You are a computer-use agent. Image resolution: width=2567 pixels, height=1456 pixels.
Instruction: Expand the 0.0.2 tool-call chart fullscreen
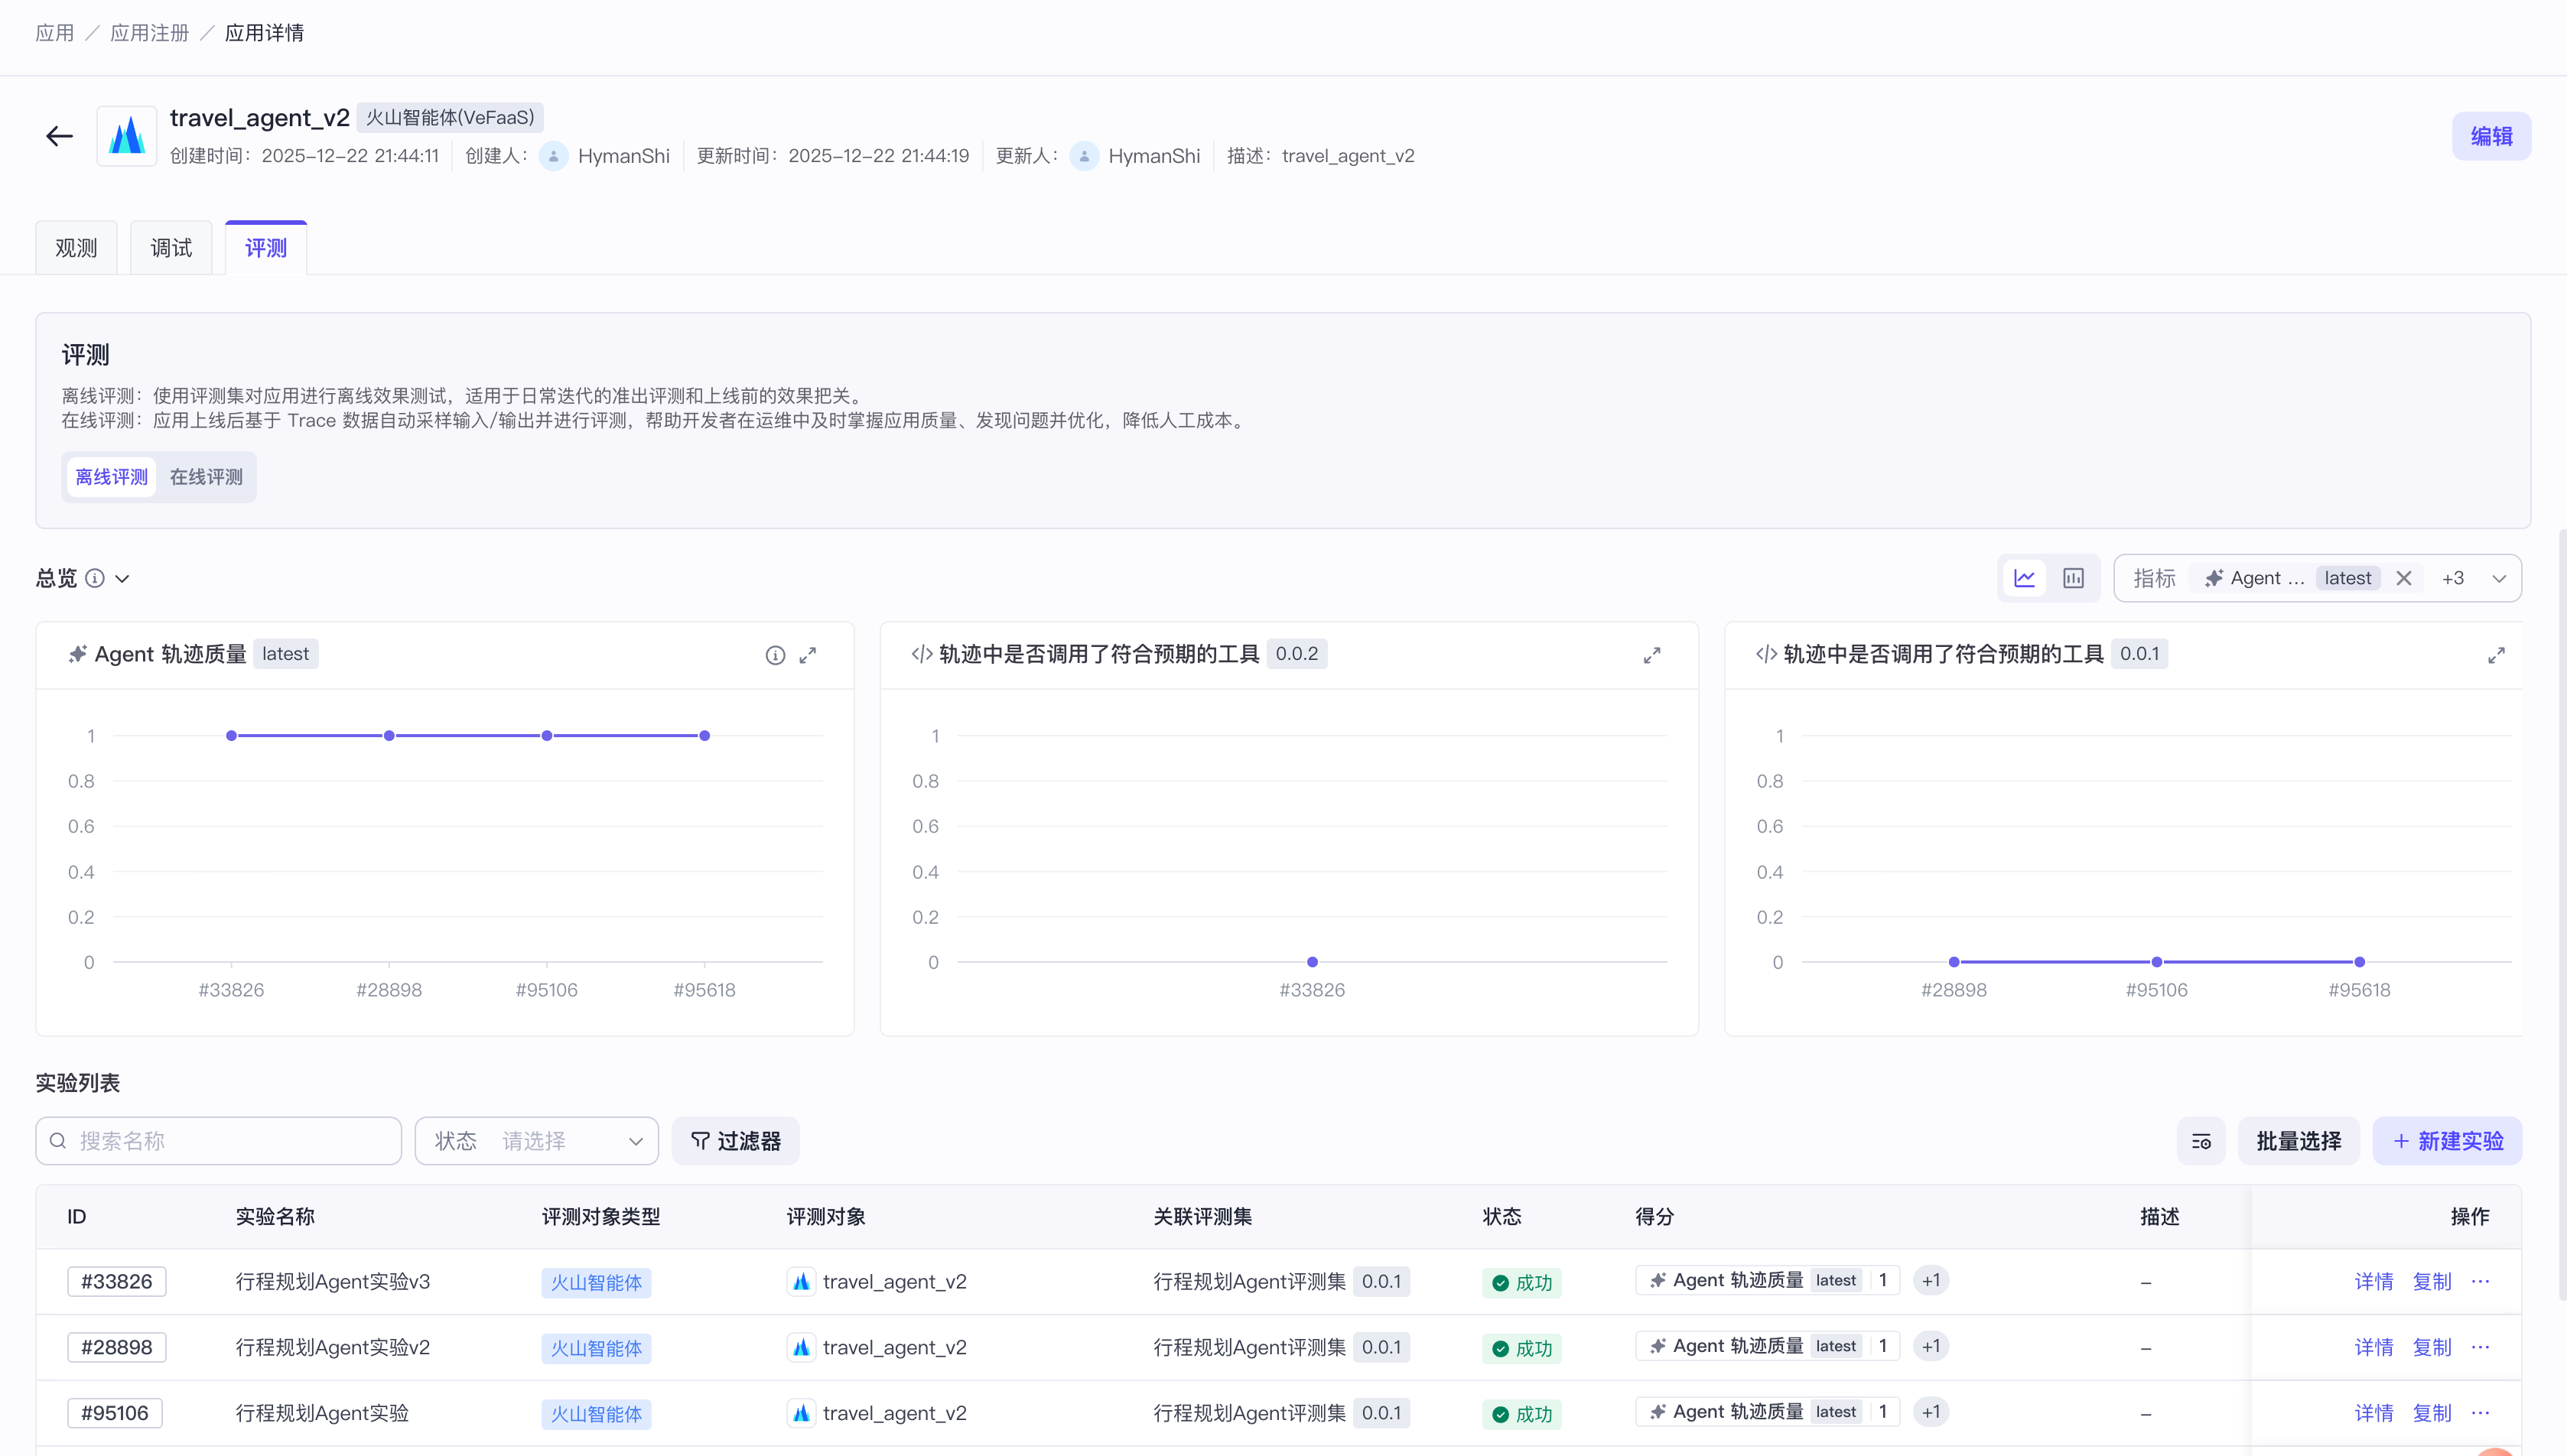click(x=1652, y=655)
